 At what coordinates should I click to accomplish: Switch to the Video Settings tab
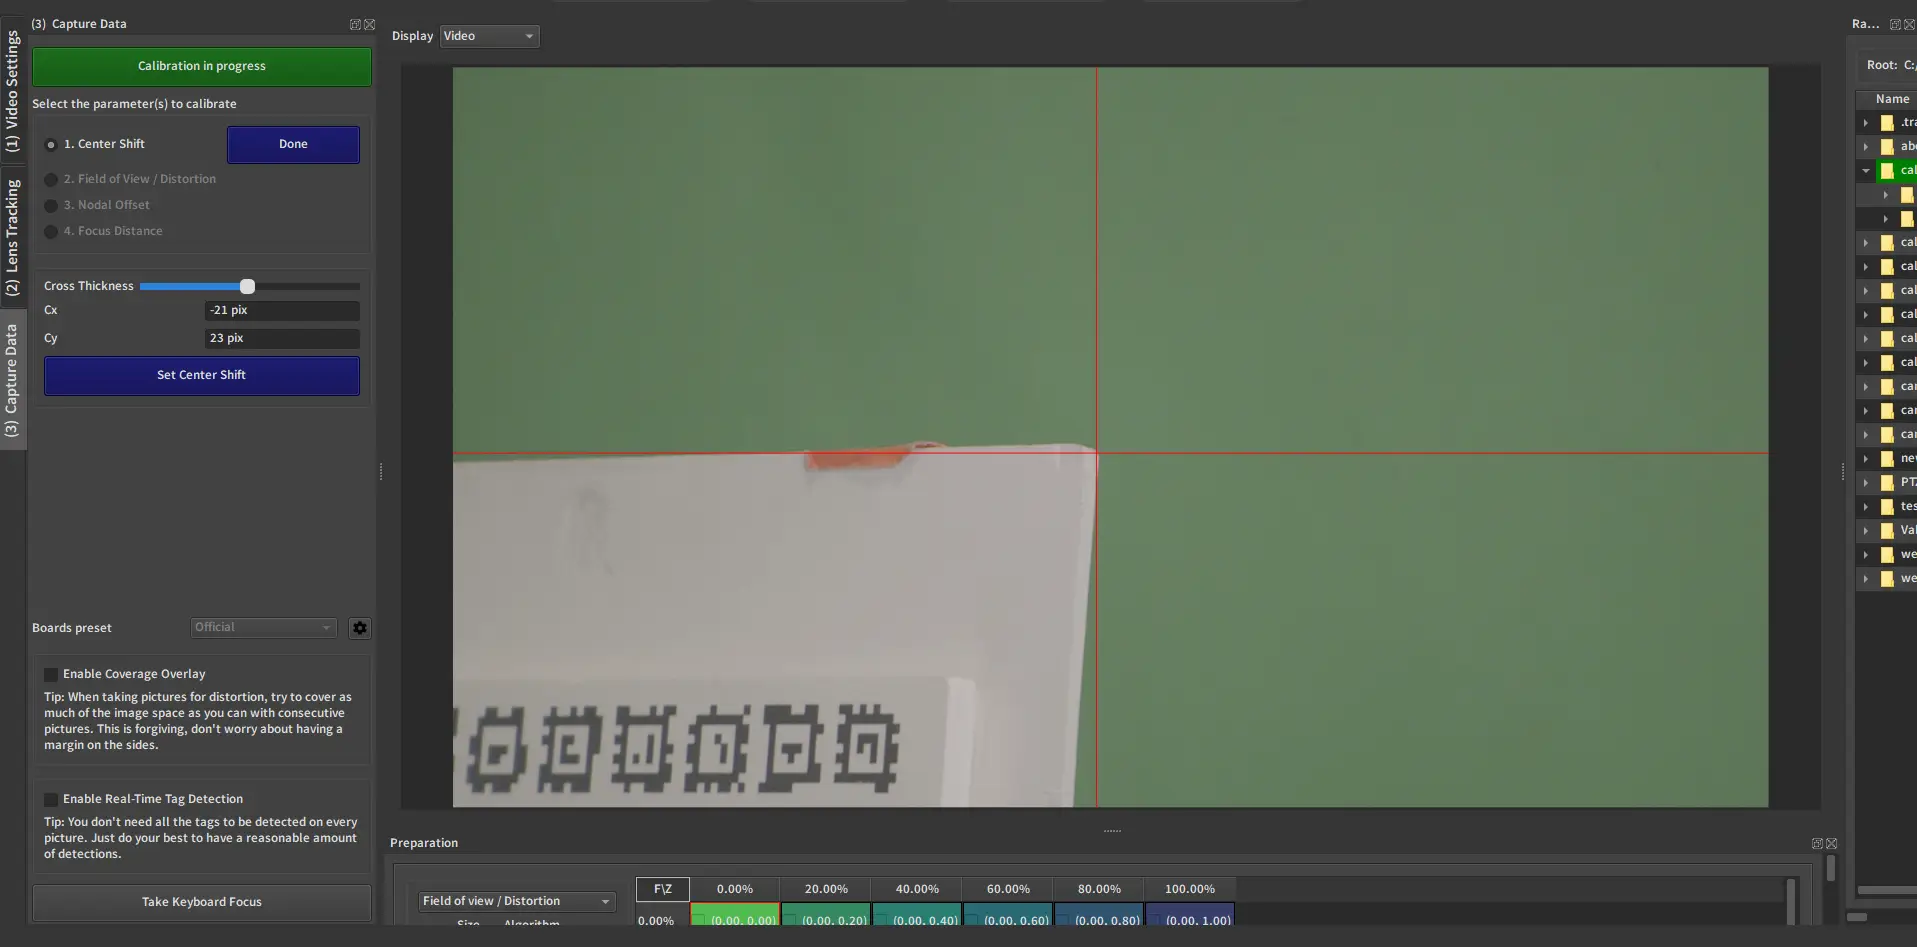[x=12, y=90]
